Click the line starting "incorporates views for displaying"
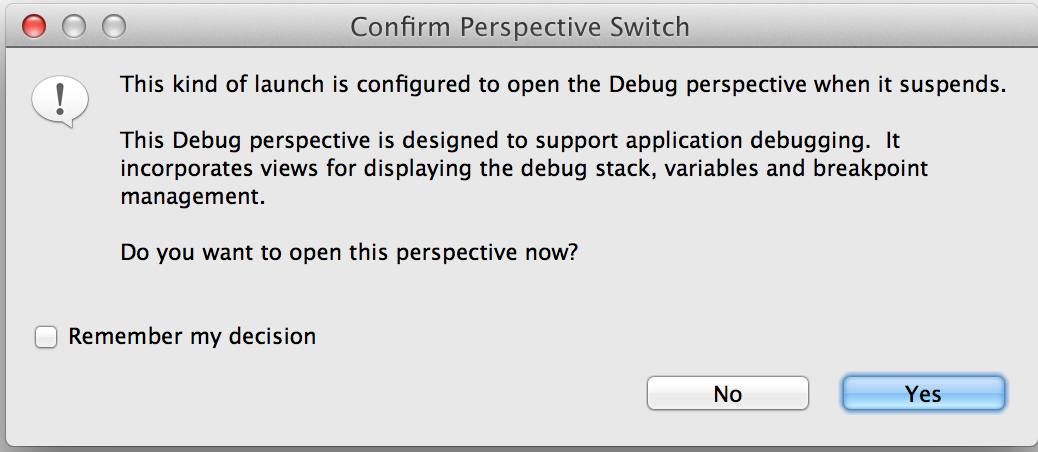The width and height of the screenshot is (1038, 452). [524, 169]
